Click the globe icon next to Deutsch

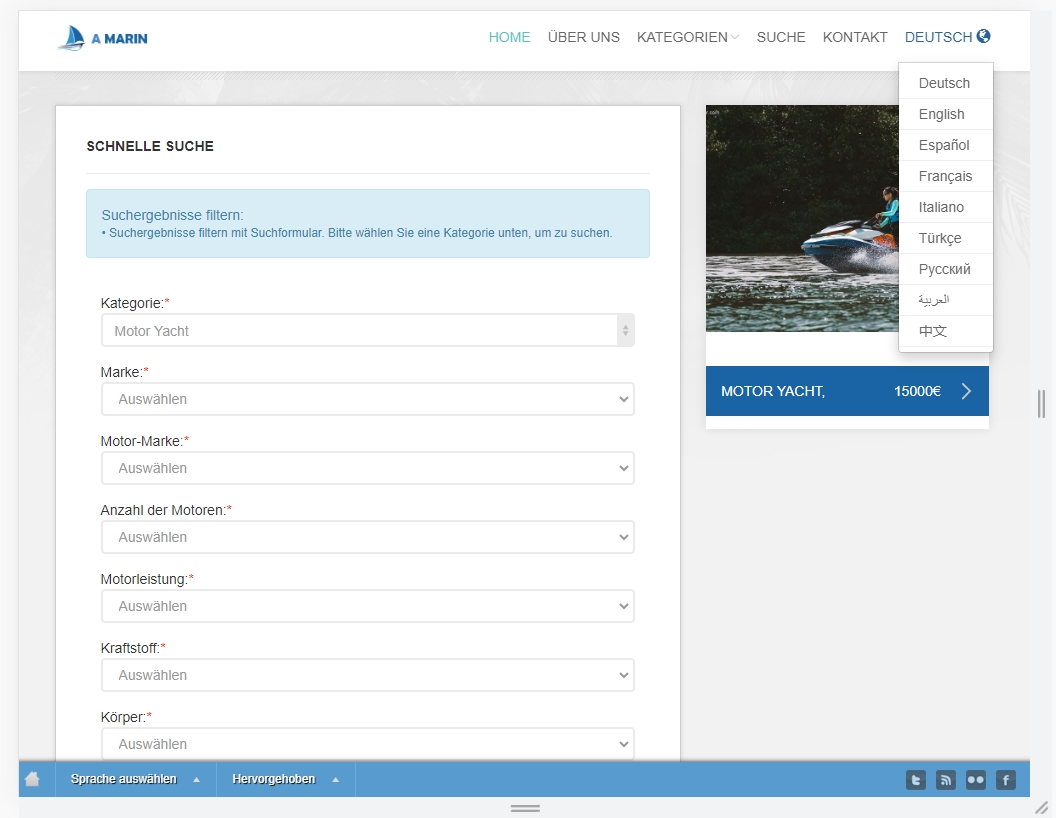click(983, 36)
